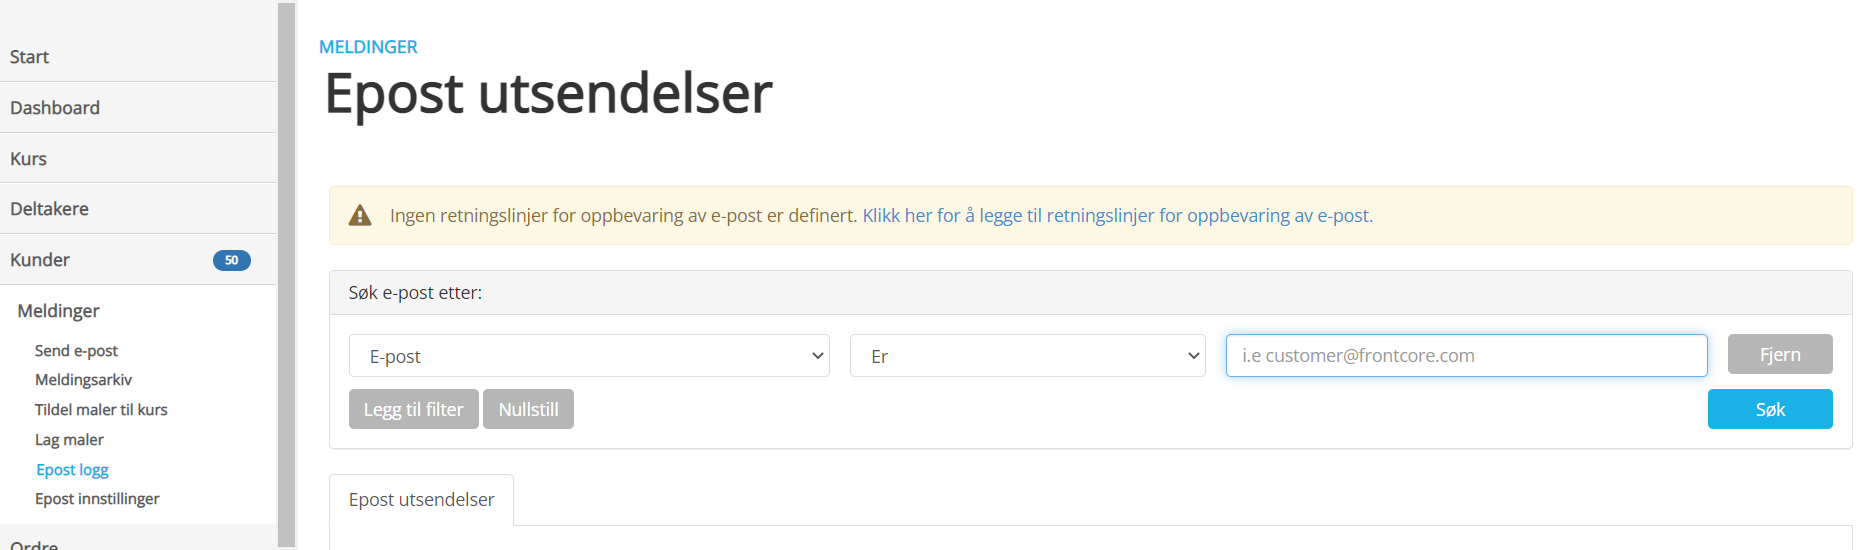
Task: Open the link to add email retention guidelines
Action: point(1117,216)
